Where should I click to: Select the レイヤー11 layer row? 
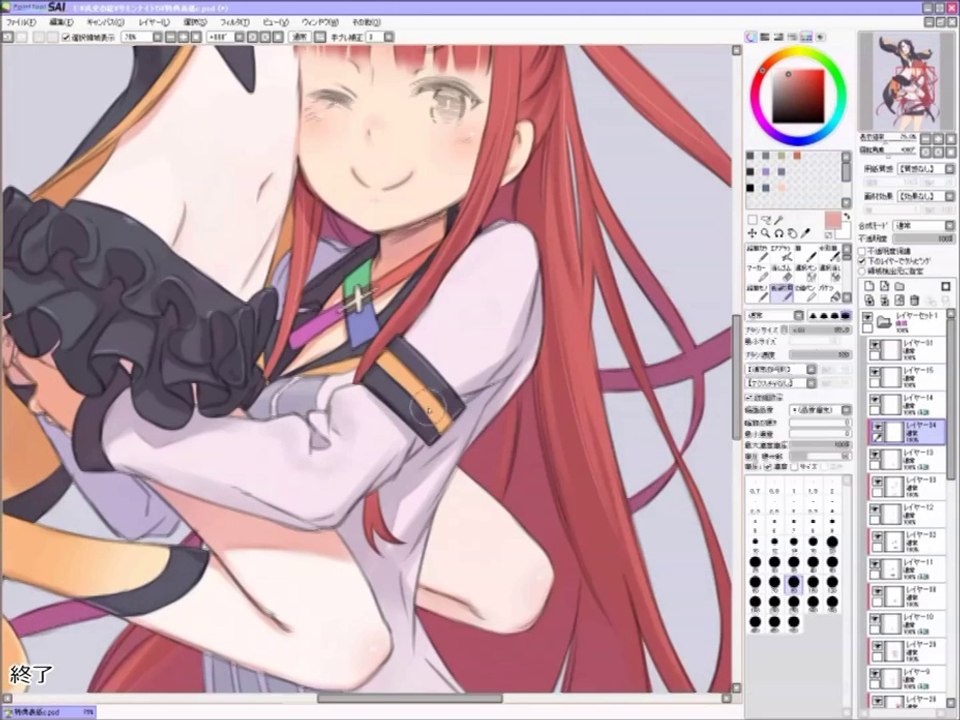point(907,569)
